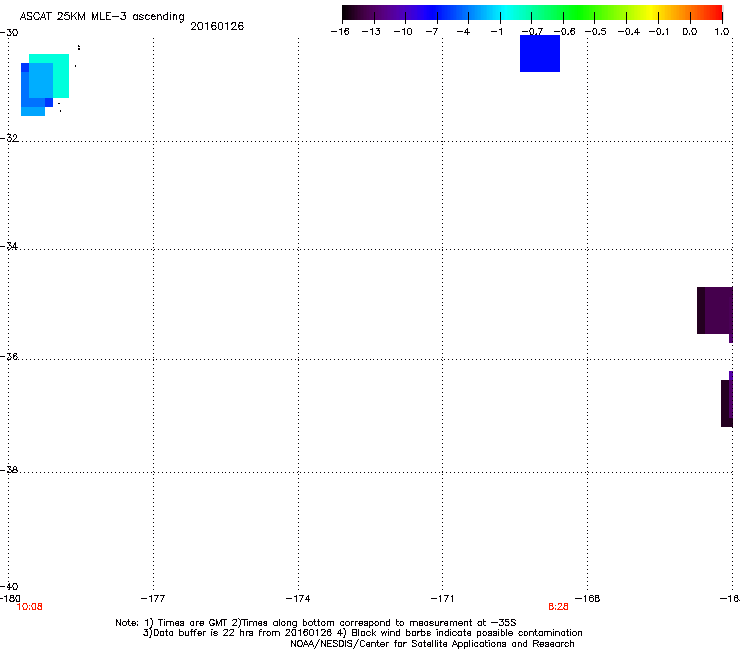This screenshot has width=740, height=650.
Task: Click the -180 longitude label
Action: tap(10, 599)
